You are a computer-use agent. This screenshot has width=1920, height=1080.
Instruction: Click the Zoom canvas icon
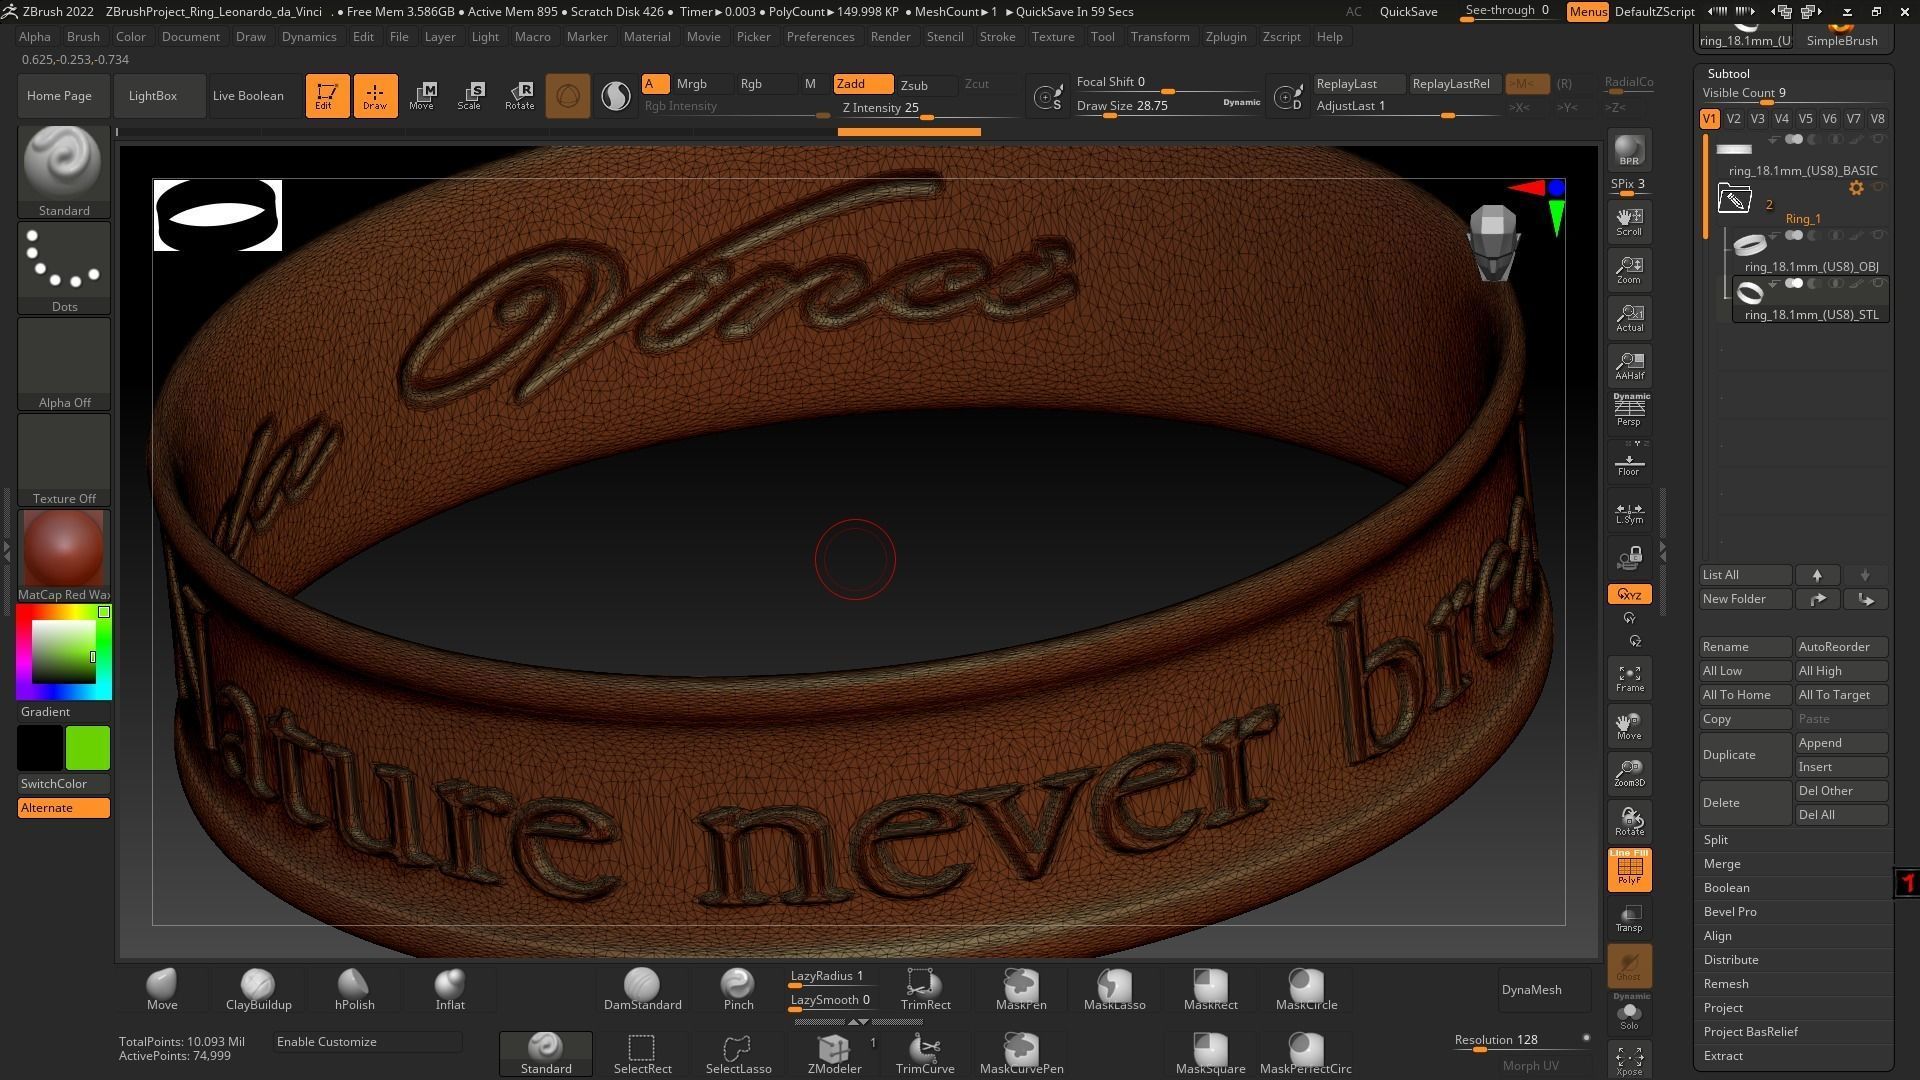[1629, 269]
